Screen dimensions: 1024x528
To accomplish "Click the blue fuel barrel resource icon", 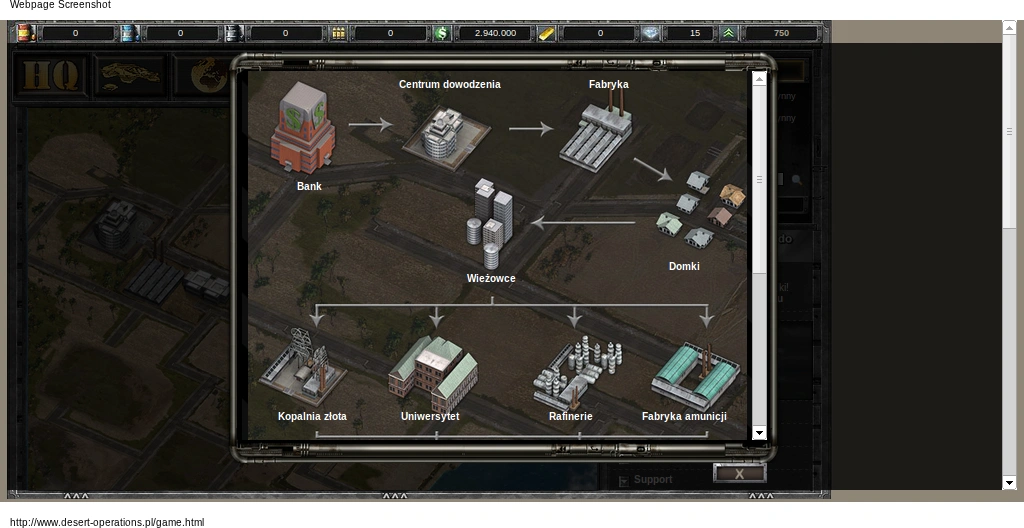I will coord(130,33).
